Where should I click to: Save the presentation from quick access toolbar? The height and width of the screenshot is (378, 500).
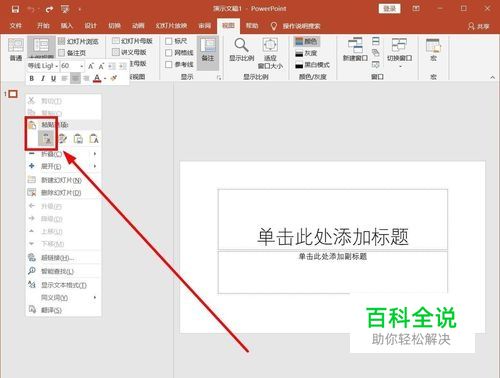pyautogui.click(x=15, y=9)
